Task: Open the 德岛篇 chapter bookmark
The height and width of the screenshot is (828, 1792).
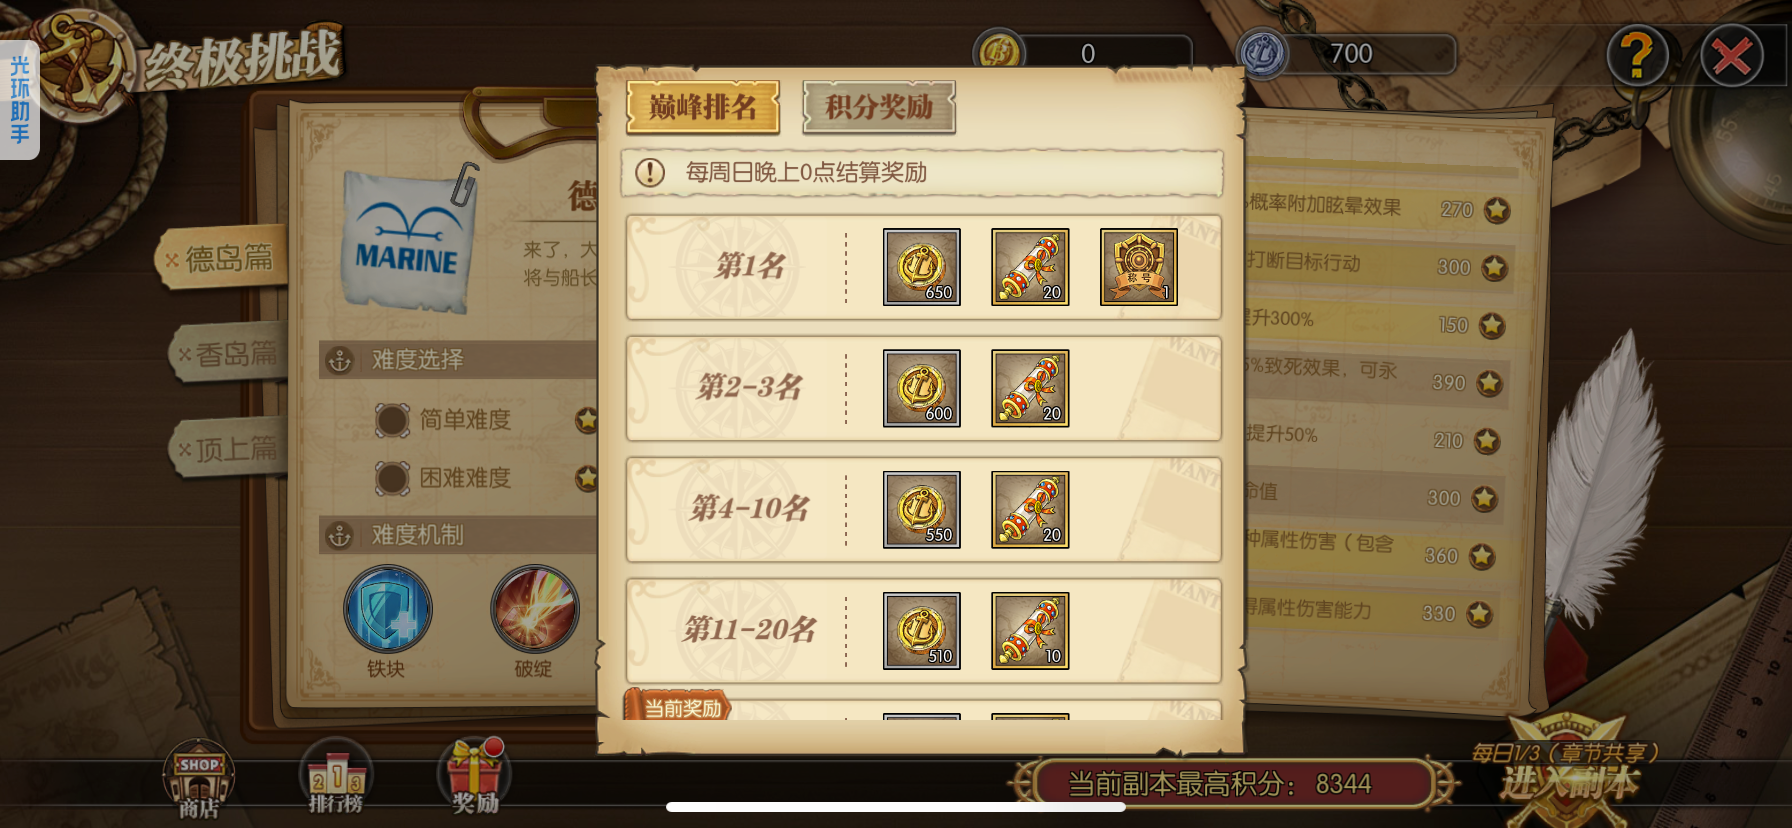Action: click(x=222, y=259)
